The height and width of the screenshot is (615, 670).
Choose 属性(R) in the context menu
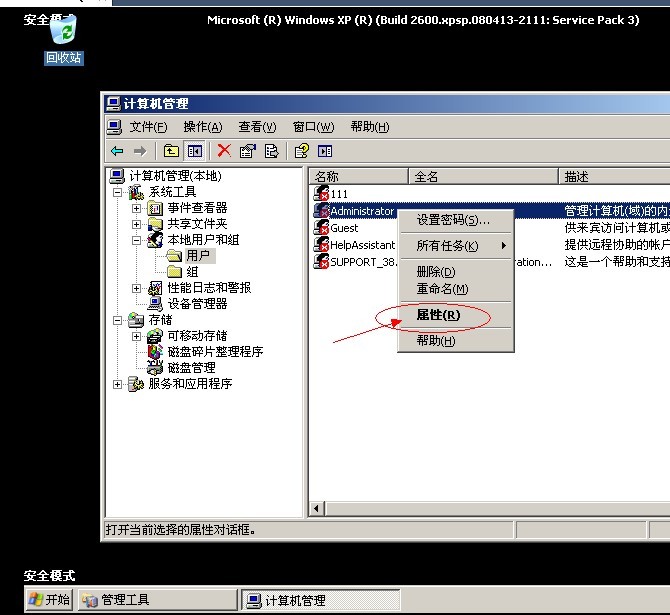[x=455, y=315]
